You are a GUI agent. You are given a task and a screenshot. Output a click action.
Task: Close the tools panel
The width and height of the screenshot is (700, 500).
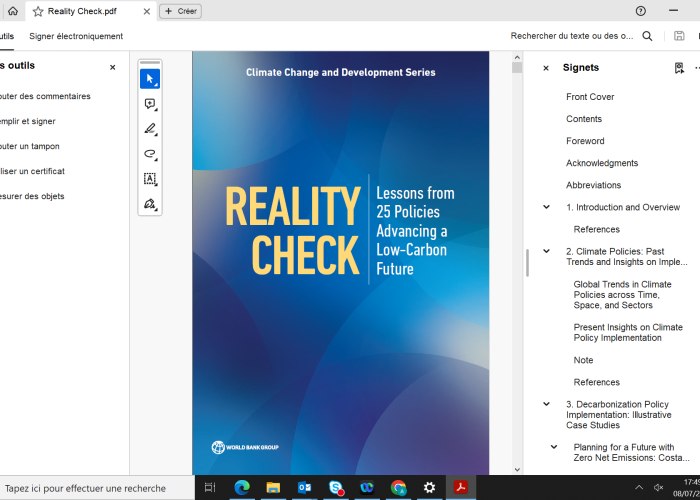[x=112, y=67]
